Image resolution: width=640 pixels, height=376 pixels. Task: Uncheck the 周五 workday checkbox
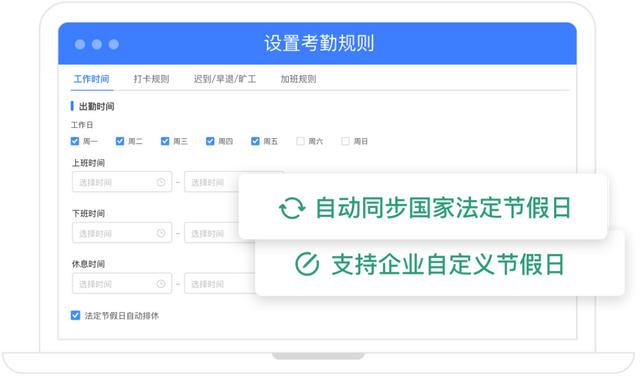tap(255, 141)
